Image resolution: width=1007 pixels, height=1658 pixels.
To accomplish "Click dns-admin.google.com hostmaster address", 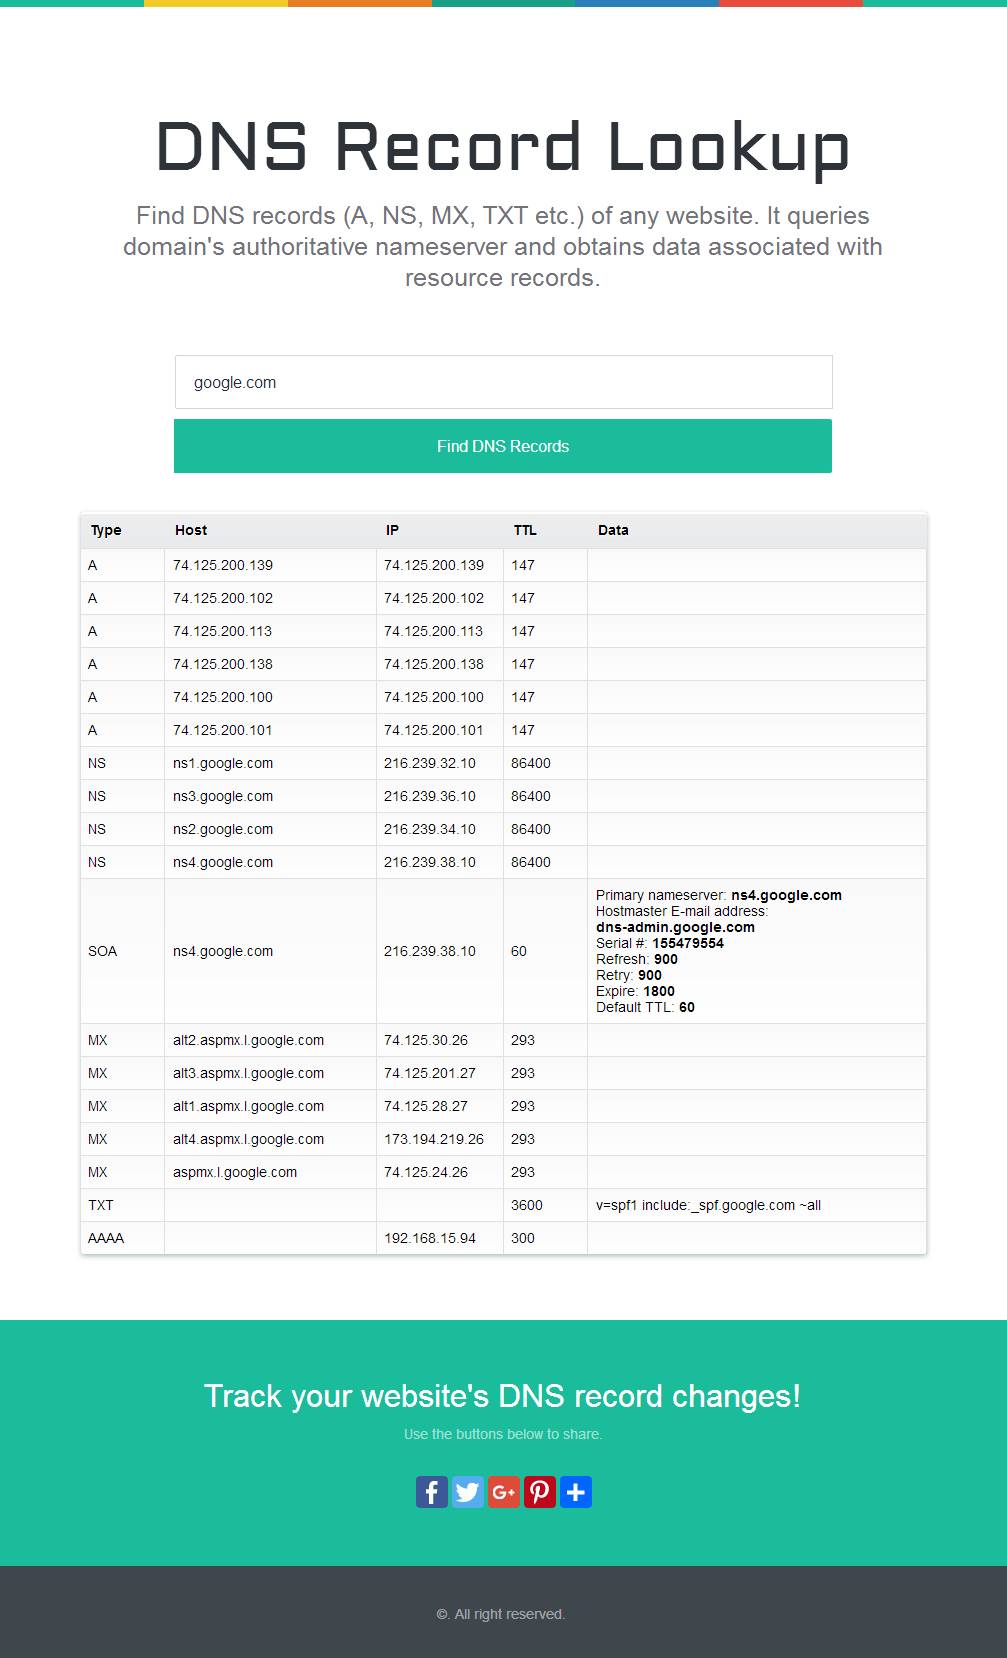I will (675, 927).
